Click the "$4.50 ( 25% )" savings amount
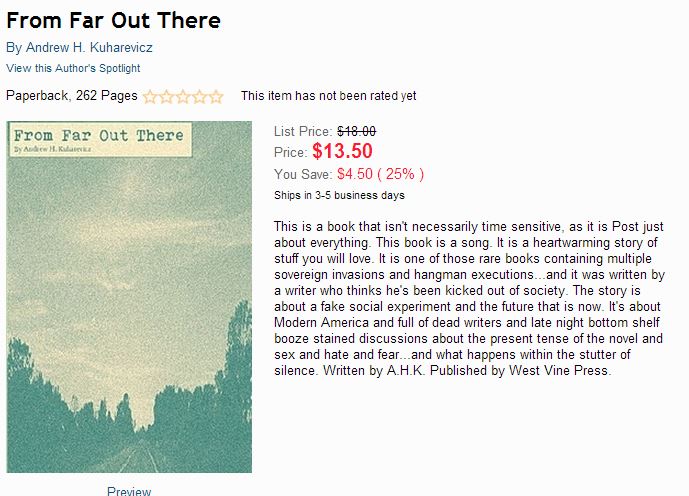 click(x=380, y=174)
